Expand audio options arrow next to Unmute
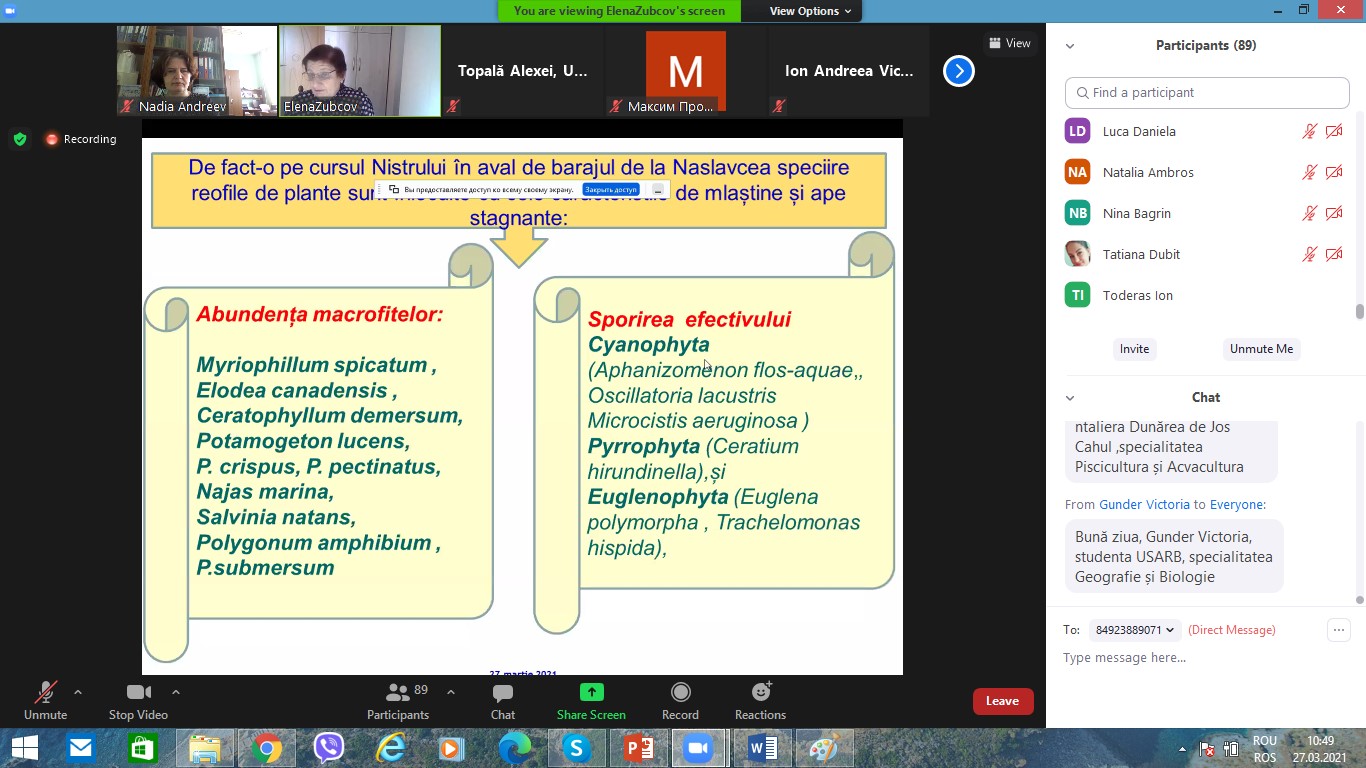 tap(78, 692)
